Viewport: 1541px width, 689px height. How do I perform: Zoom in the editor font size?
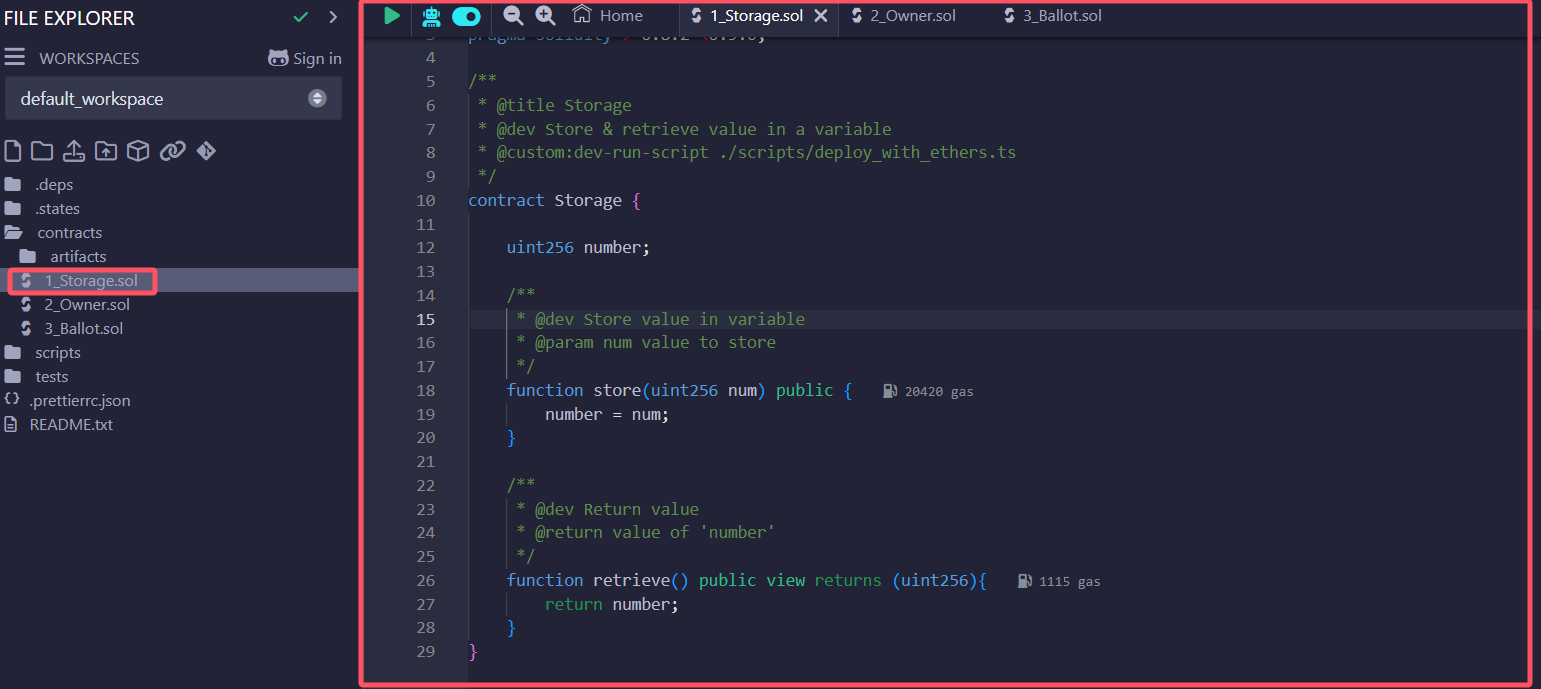coord(545,15)
